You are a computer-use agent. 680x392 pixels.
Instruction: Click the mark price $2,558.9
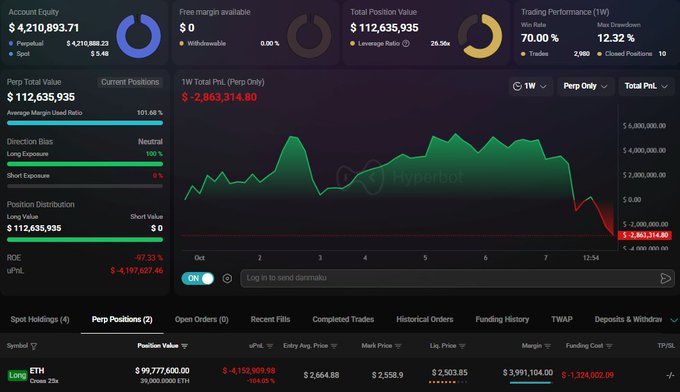(387, 375)
